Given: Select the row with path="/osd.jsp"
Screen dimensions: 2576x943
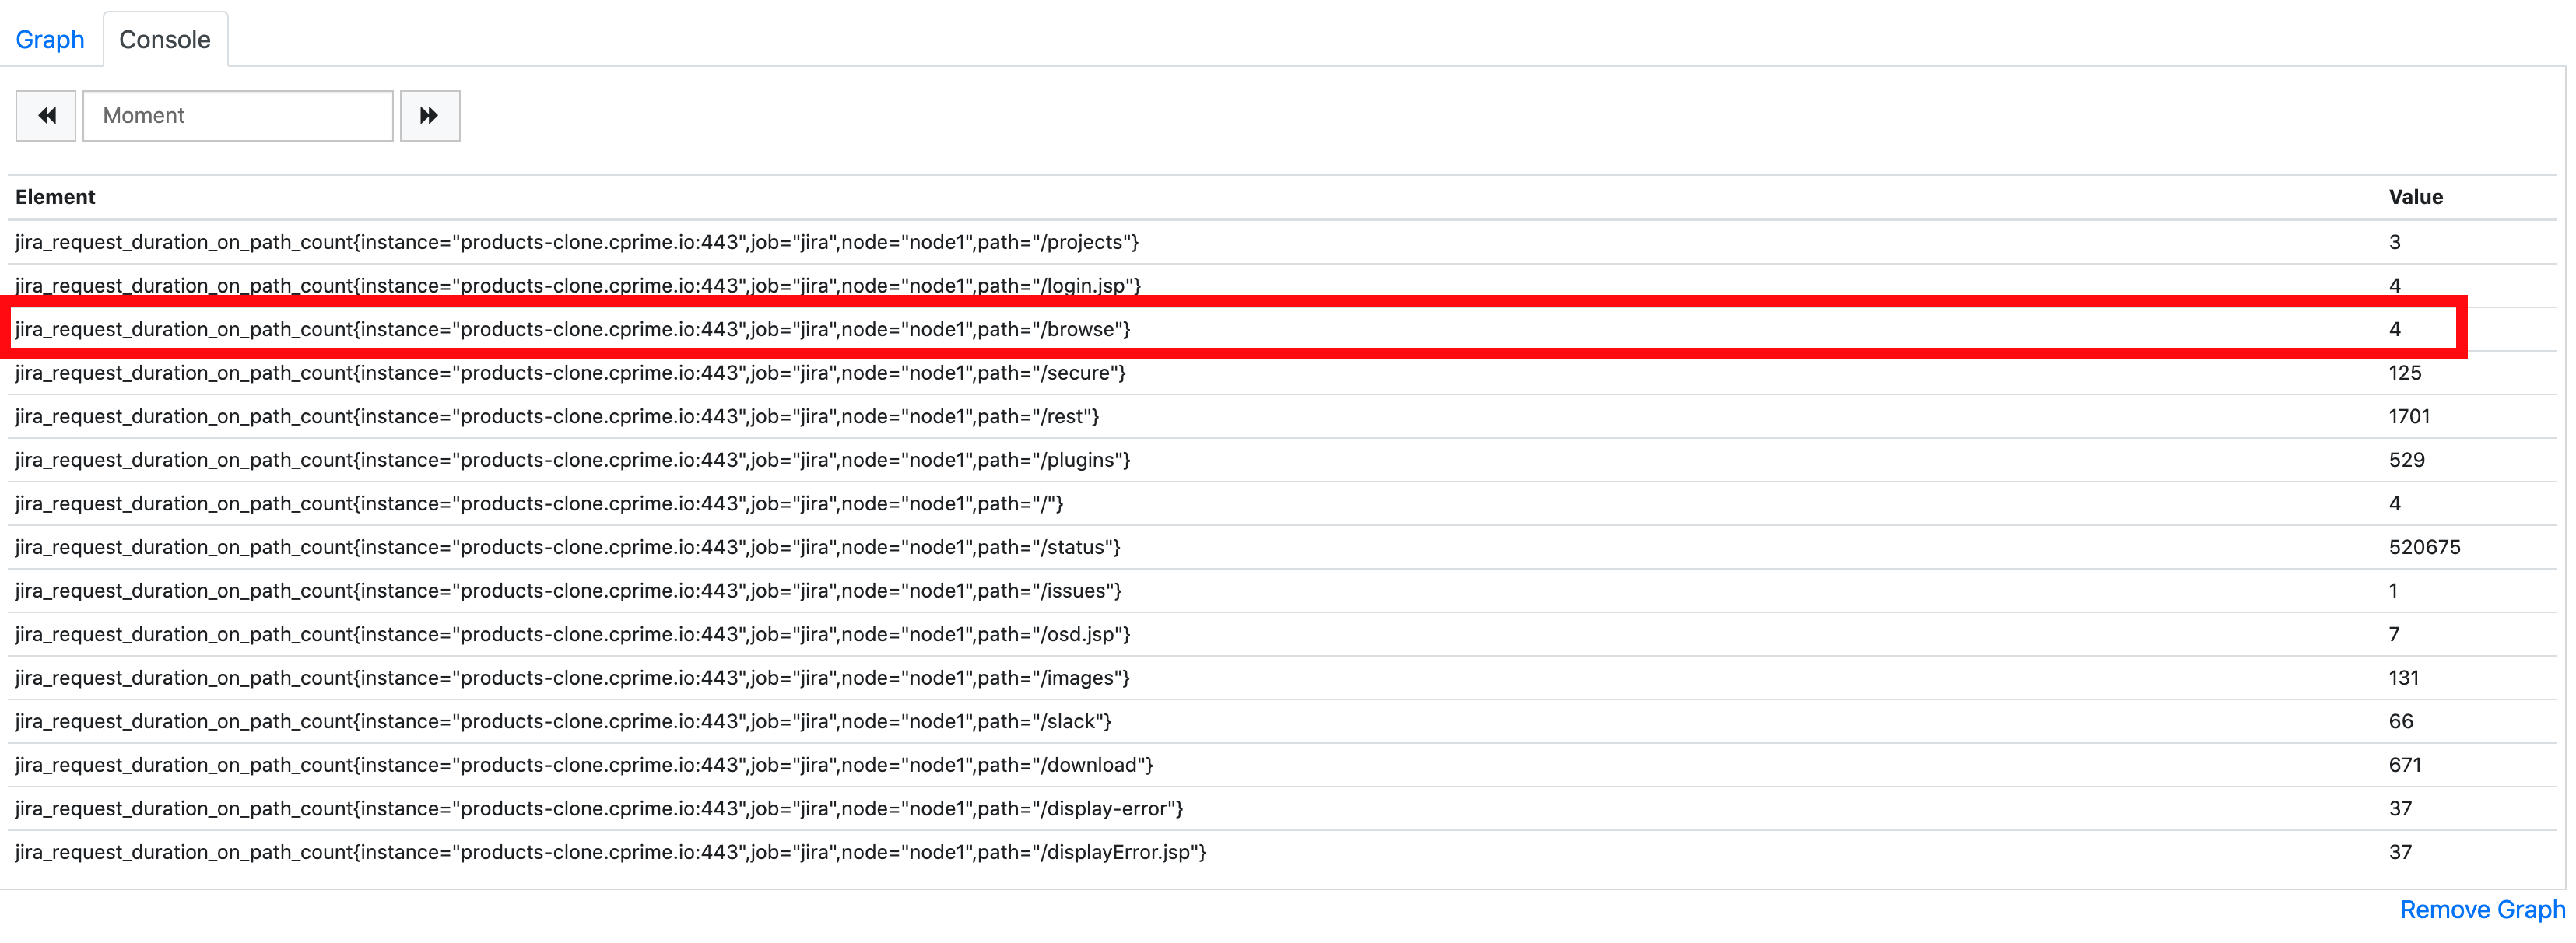Looking at the screenshot, I should coord(1282,634).
